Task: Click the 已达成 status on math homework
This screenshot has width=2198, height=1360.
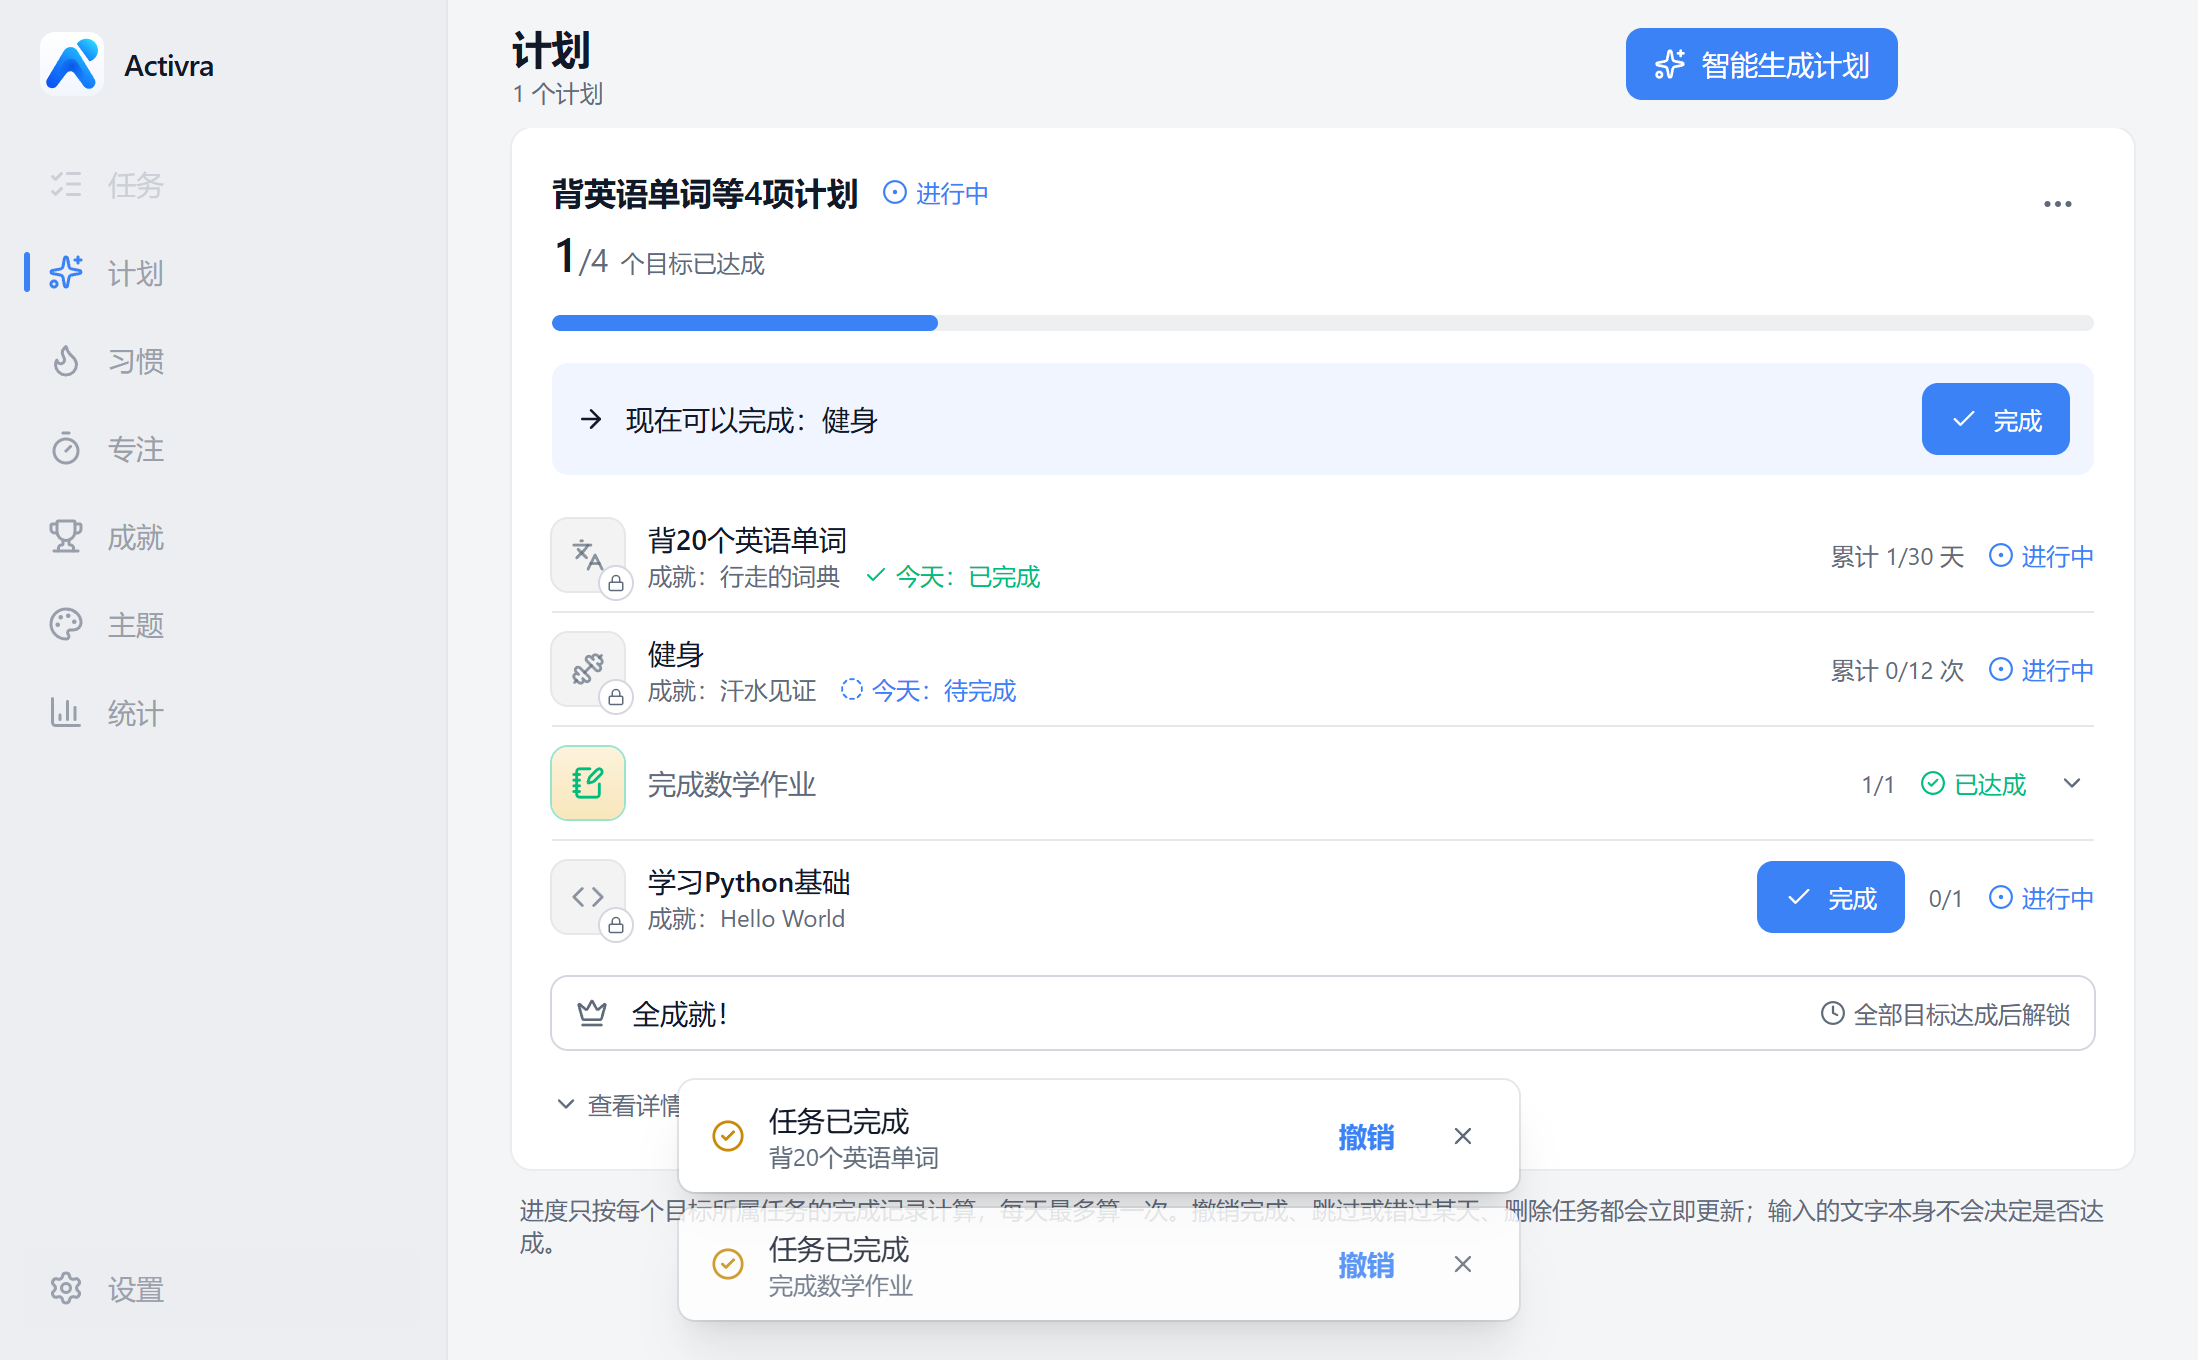Action: (x=1974, y=785)
